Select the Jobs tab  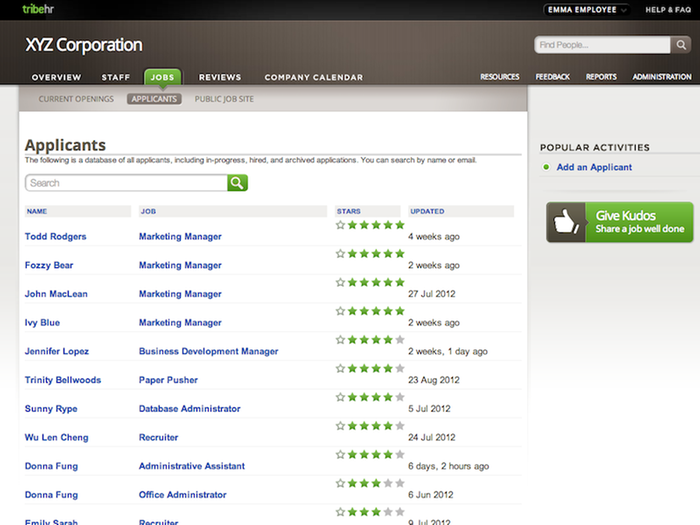click(162, 77)
